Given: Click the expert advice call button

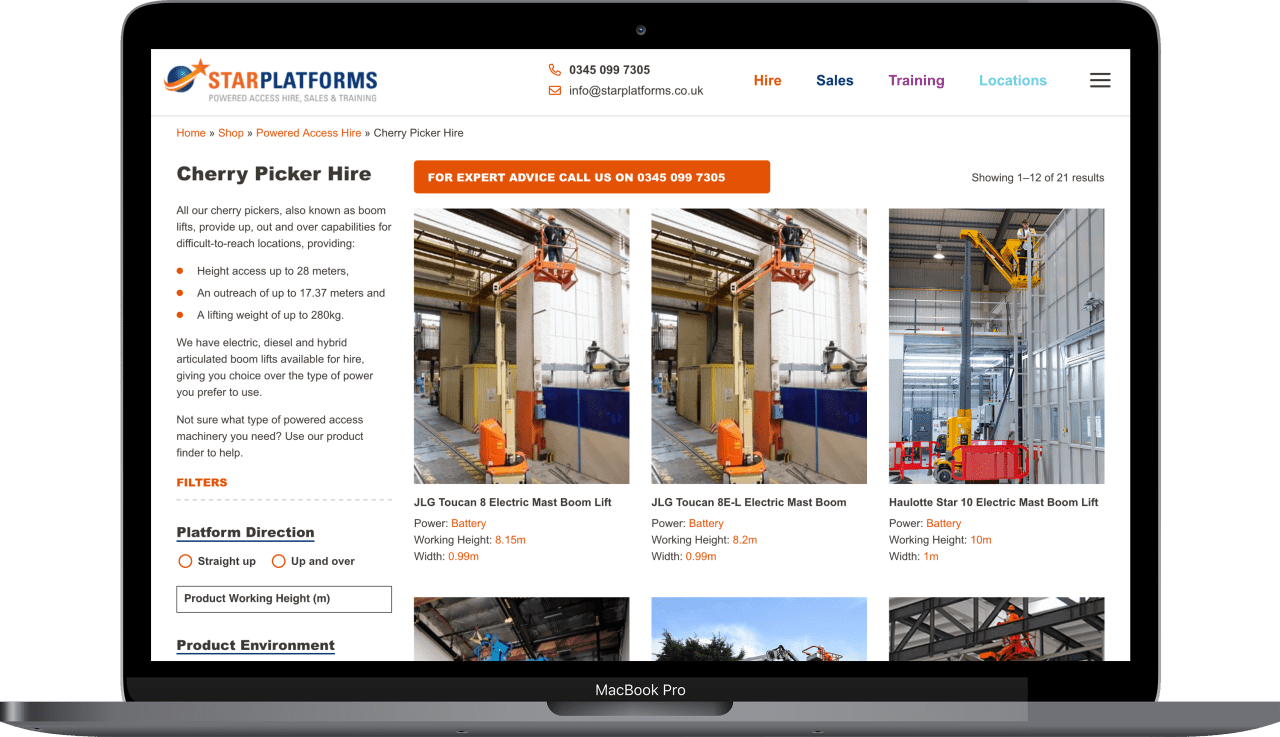Looking at the screenshot, I should click(x=592, y=177).
